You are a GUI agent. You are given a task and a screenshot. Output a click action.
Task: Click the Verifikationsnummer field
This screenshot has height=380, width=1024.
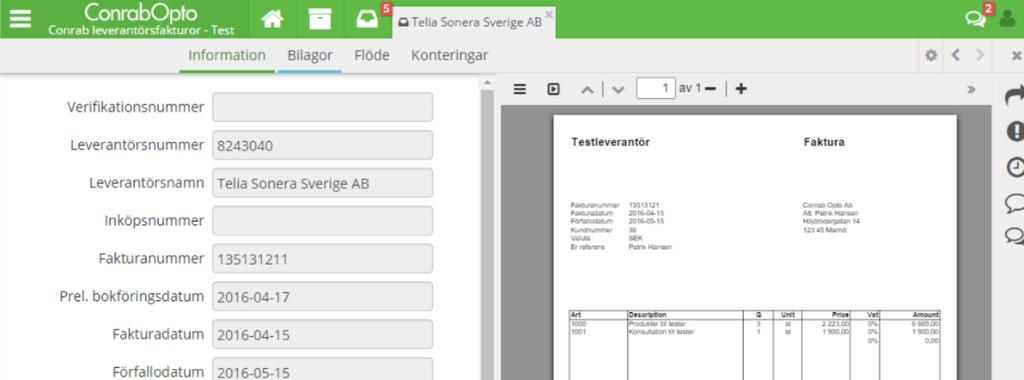tap(323, 107)
